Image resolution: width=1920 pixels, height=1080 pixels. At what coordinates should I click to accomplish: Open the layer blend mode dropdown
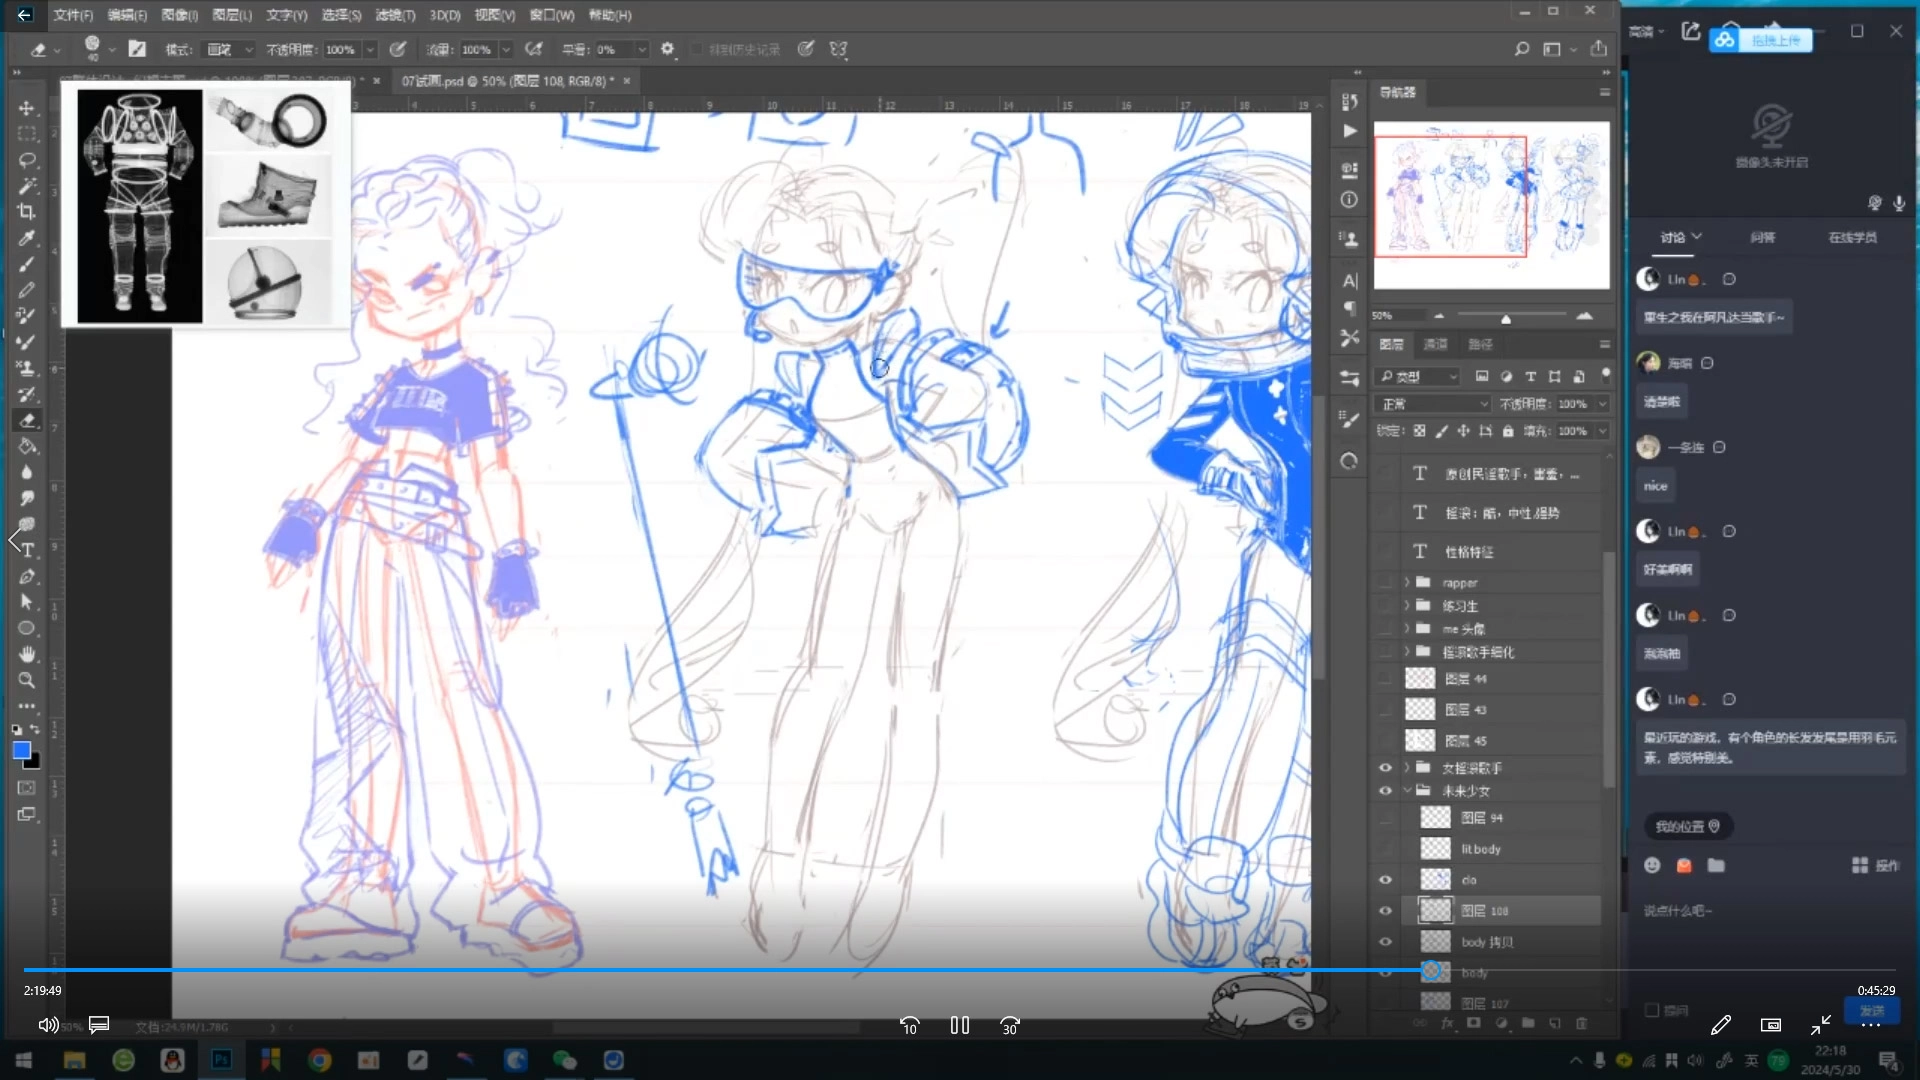1434,404
